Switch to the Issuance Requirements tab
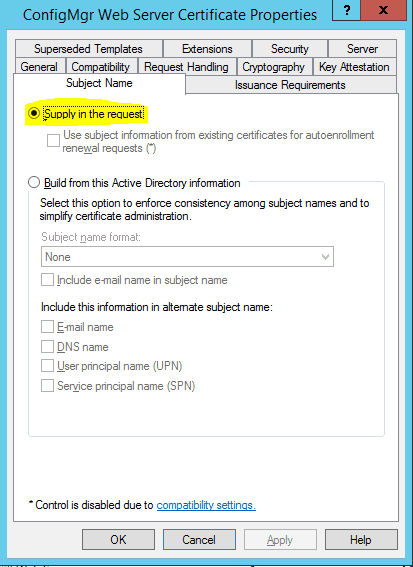 pos(290,85)
